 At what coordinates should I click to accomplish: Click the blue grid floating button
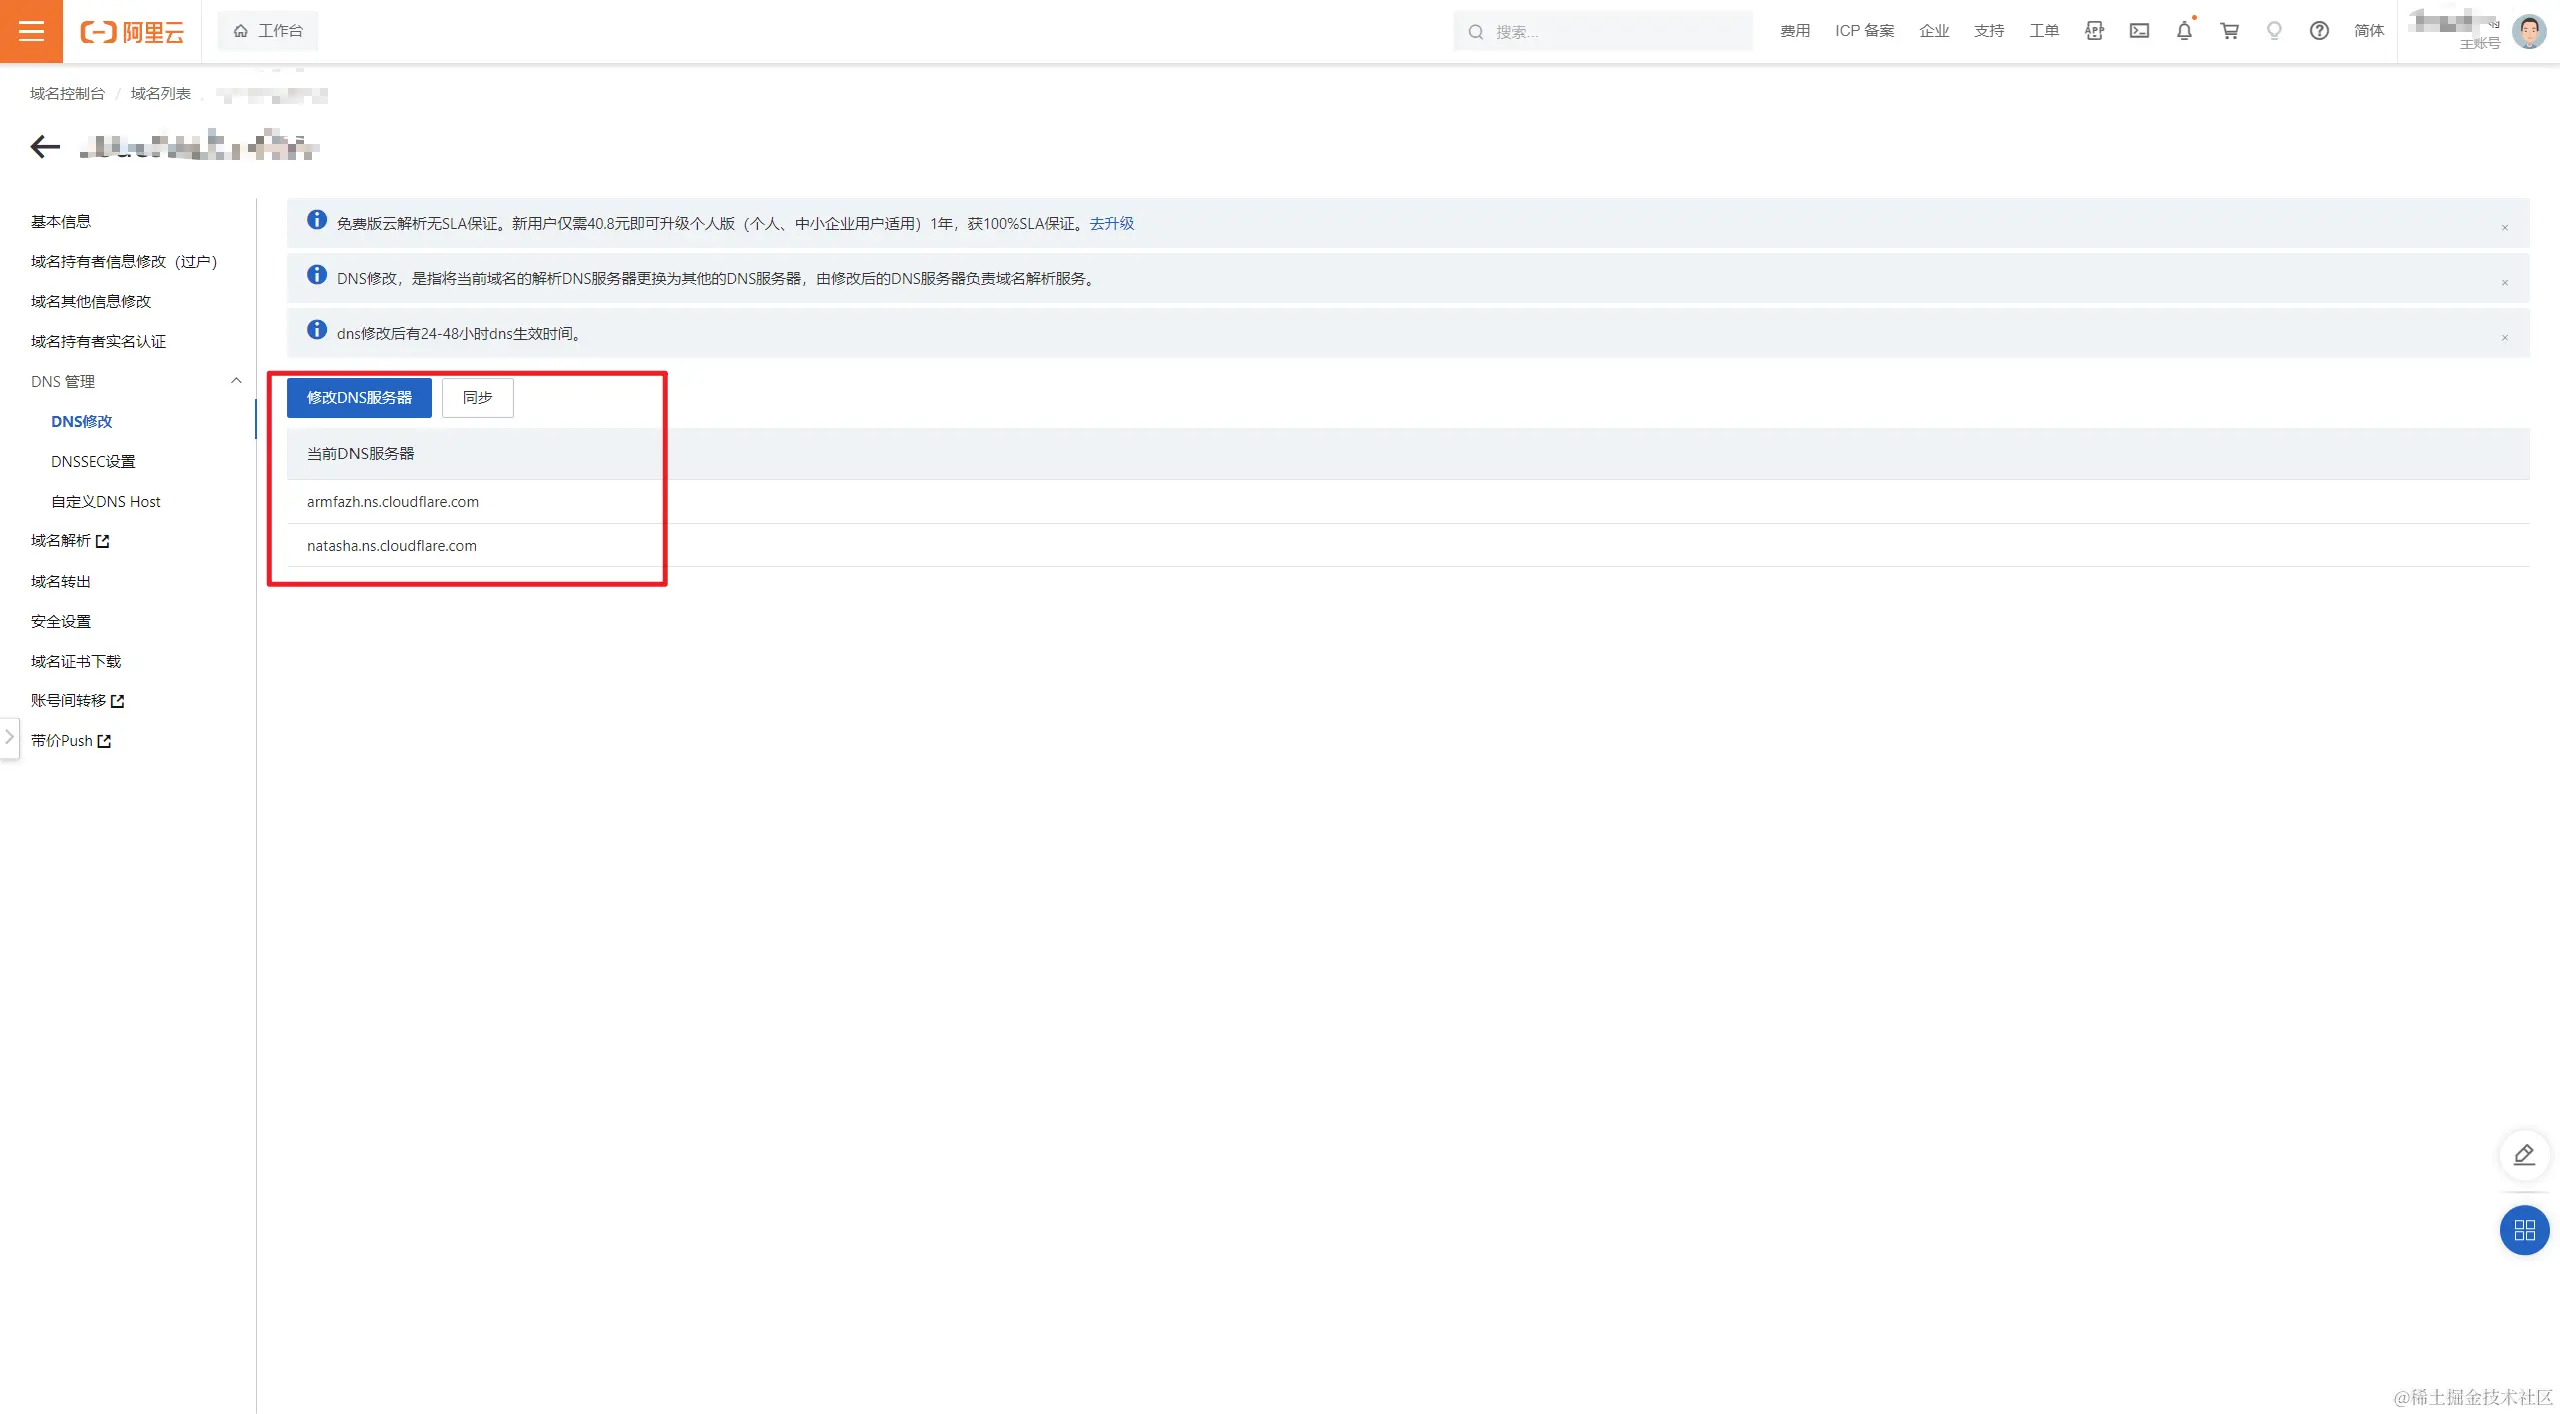coord(2524,1230)
